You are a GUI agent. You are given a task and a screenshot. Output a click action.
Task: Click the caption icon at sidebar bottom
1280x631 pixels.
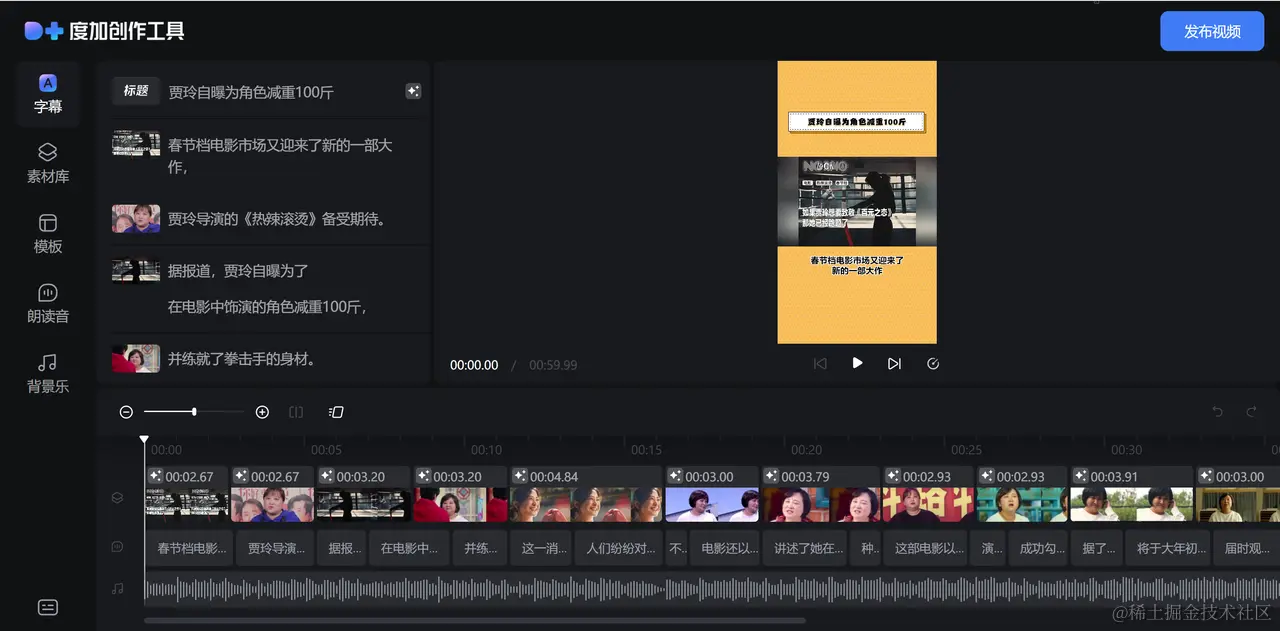tap(48, 607)
